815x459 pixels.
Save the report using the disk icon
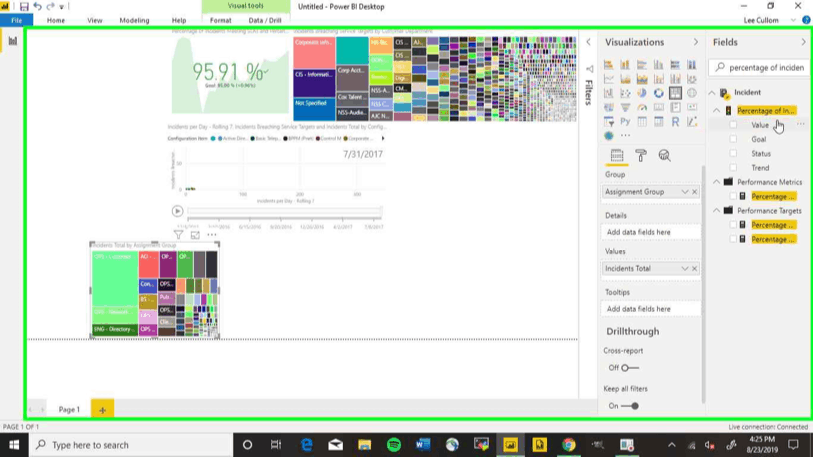point(24,7)
